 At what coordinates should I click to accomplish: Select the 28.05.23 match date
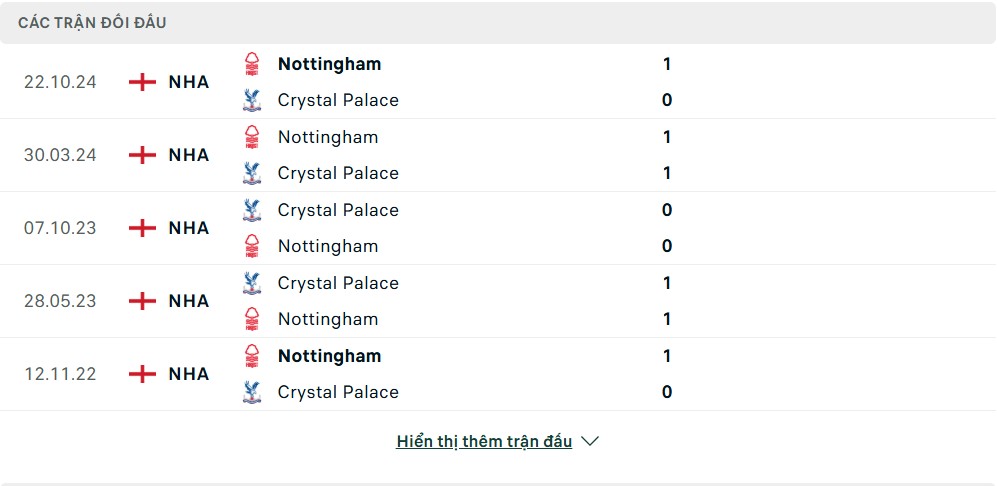click(x=60, y=301)
